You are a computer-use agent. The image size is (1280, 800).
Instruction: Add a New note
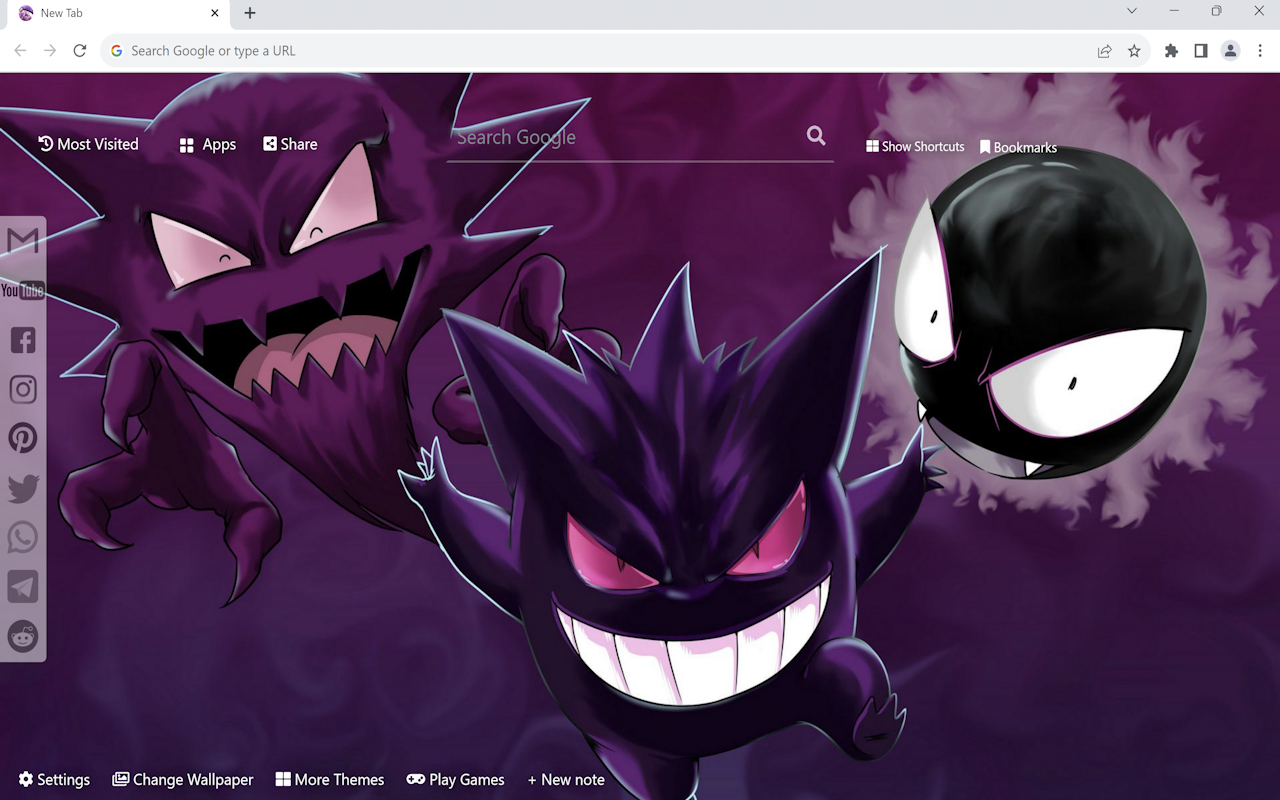(x=566, y=779)
